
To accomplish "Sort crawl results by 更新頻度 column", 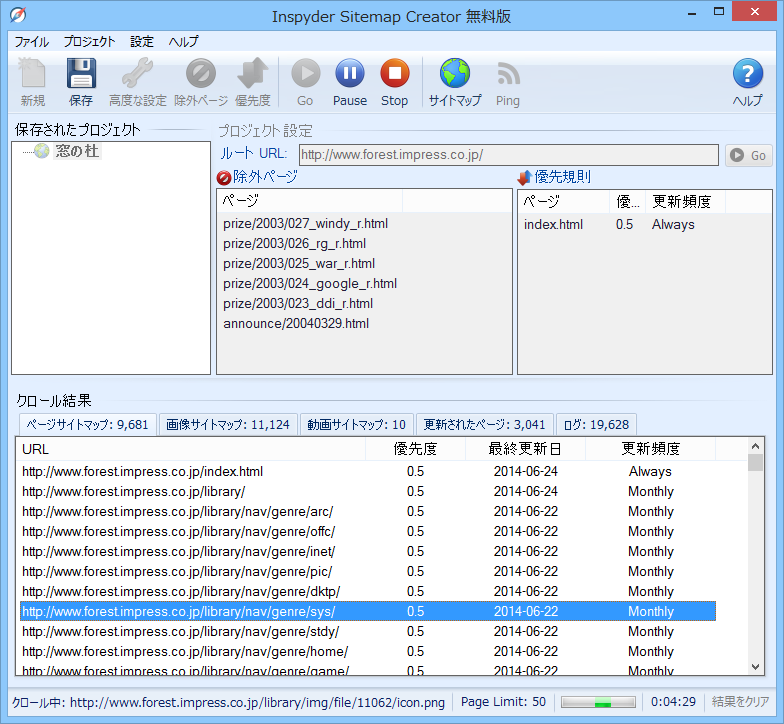I will [x=650, y=449].
